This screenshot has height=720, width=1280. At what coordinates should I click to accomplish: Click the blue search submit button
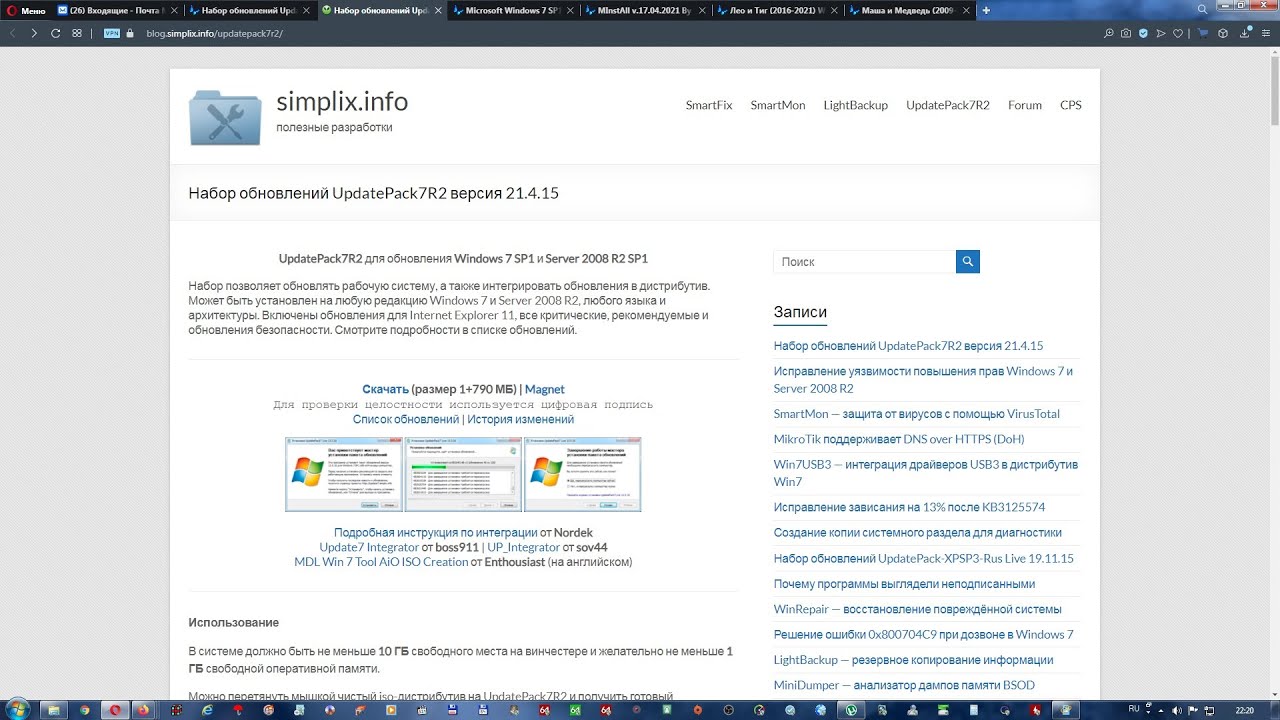coord(968,261)
